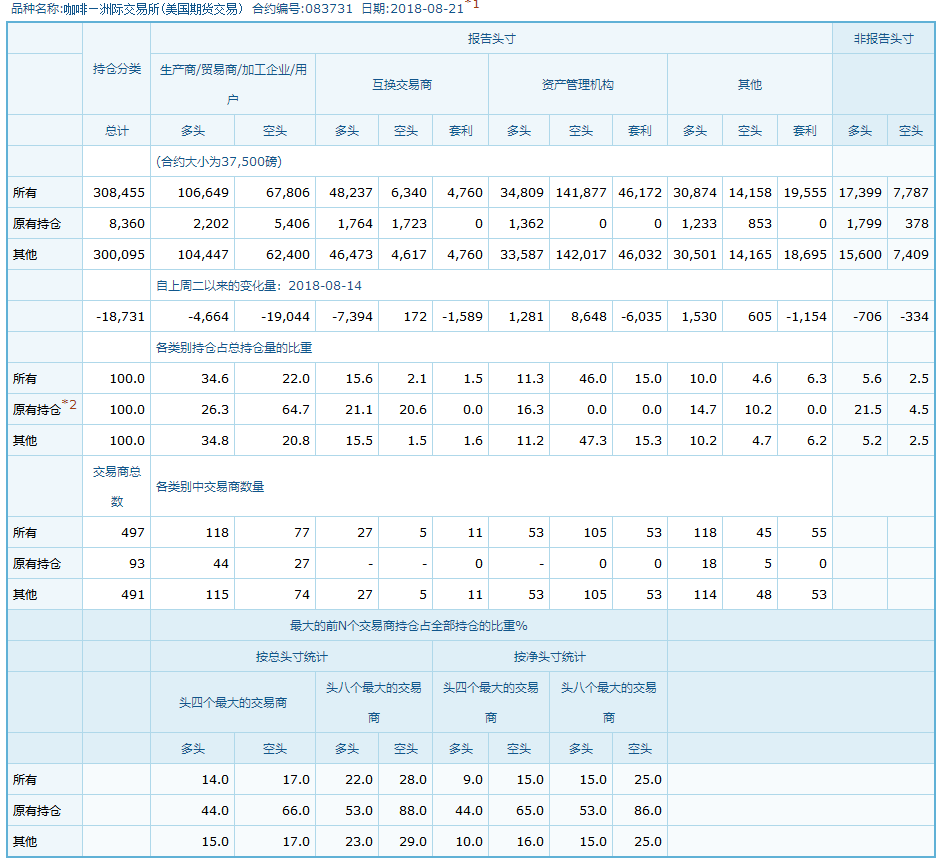Select the 互换交易商 column group header

tap(401, 85)
